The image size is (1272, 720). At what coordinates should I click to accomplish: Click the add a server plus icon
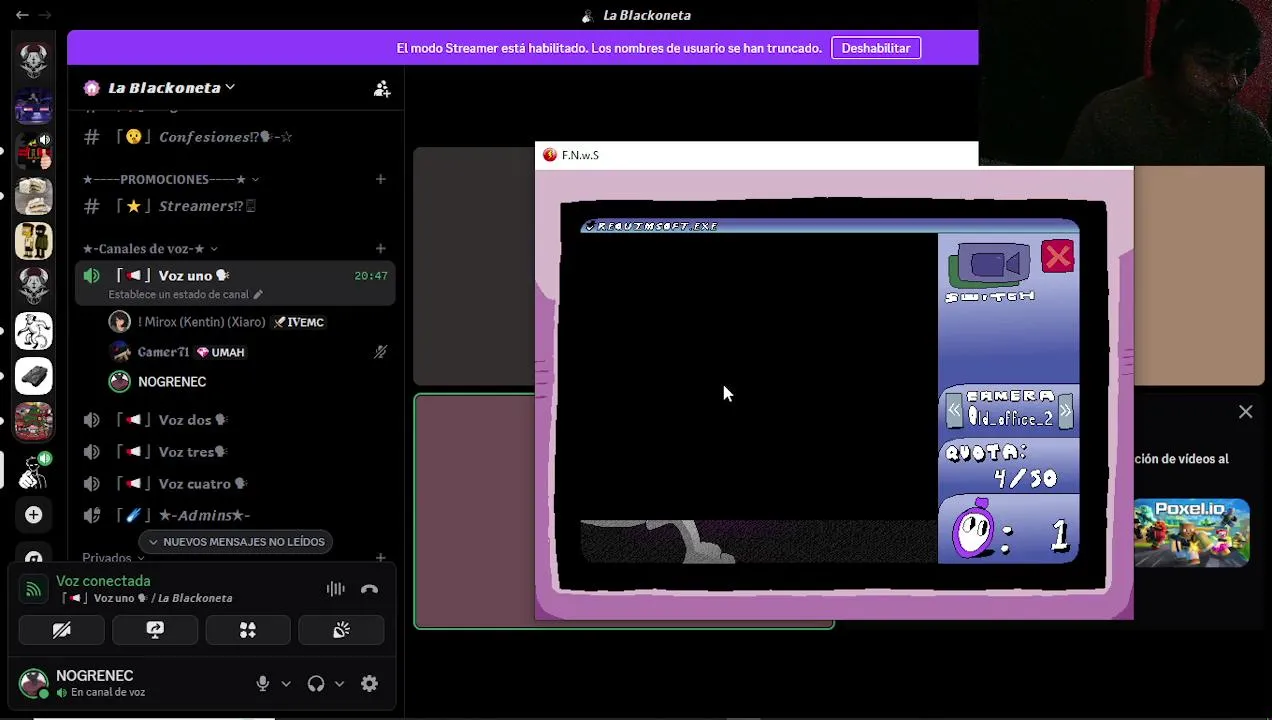pyautogui.click(x=34, y=514)
